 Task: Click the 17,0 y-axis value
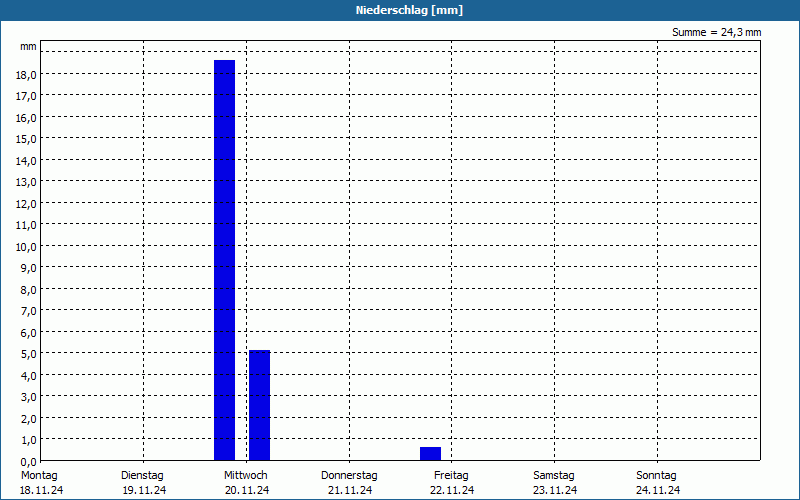[x=26, y=96]
